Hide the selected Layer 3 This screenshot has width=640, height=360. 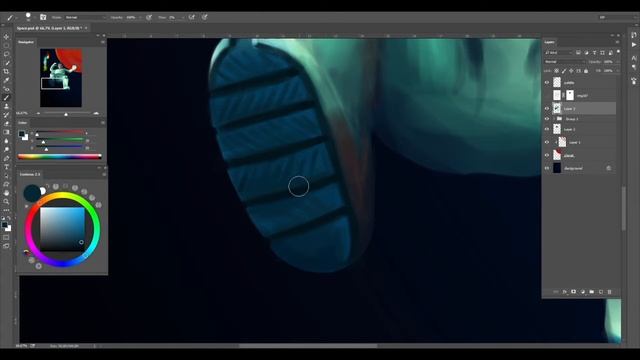[x=547, y=109]
